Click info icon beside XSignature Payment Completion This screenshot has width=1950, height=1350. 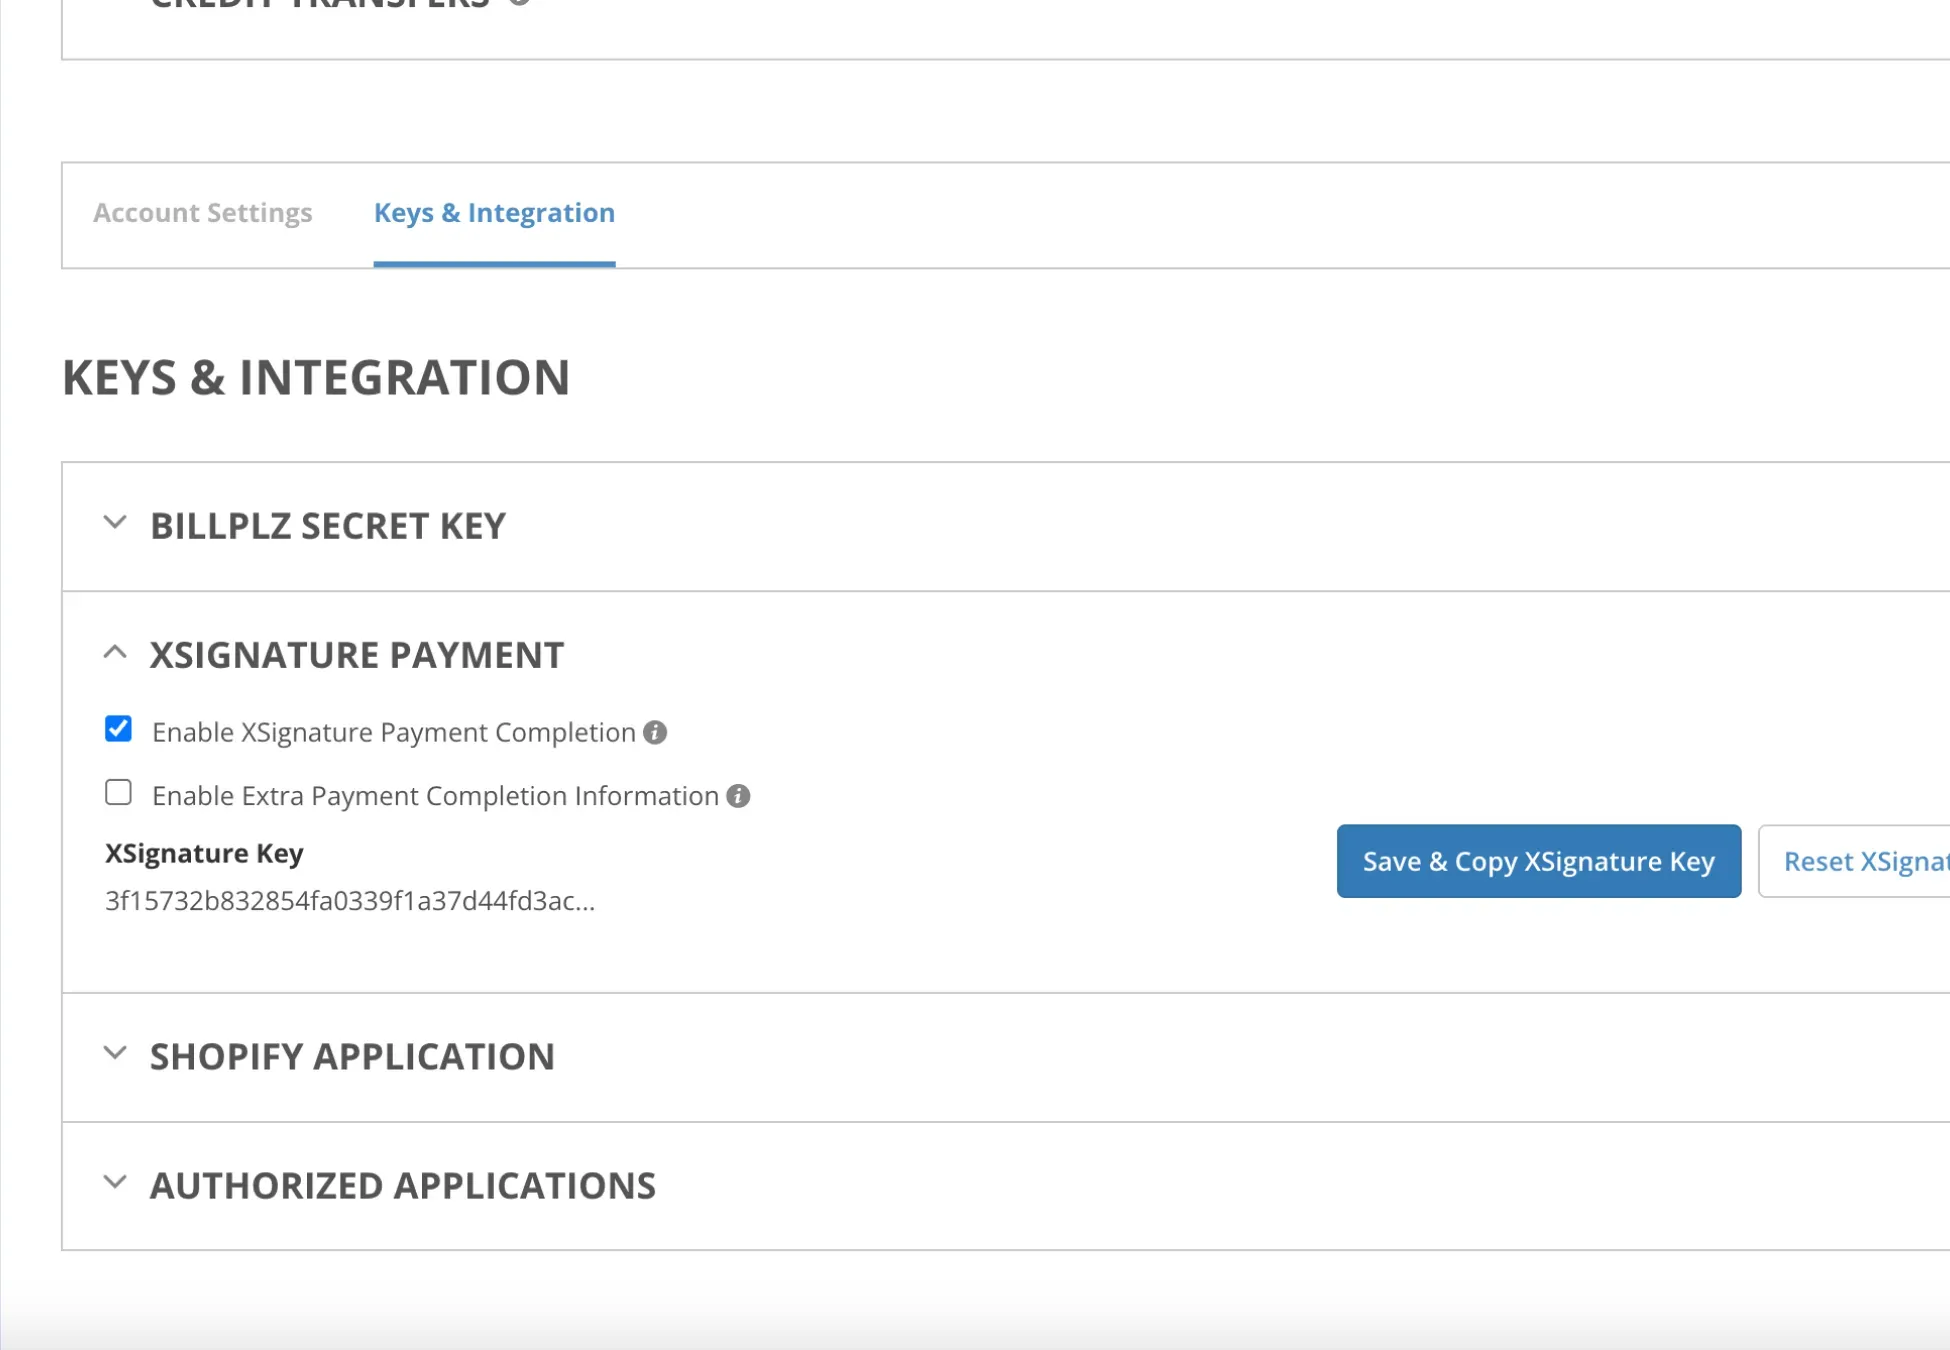(x=655, y=733)
